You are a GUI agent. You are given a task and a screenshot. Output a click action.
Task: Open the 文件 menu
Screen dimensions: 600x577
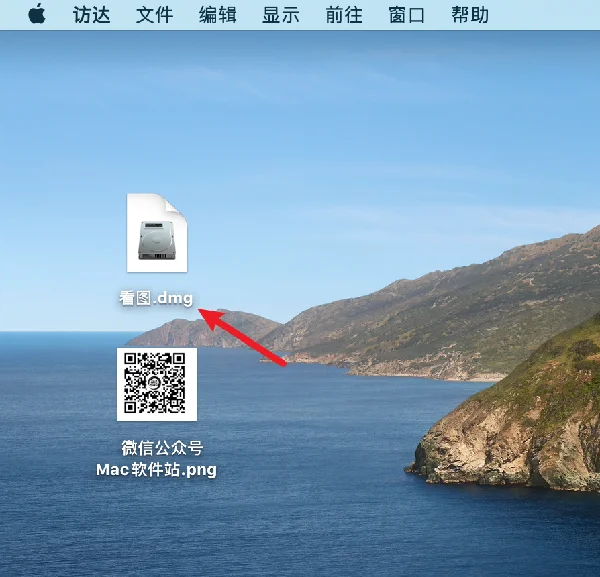155,15
